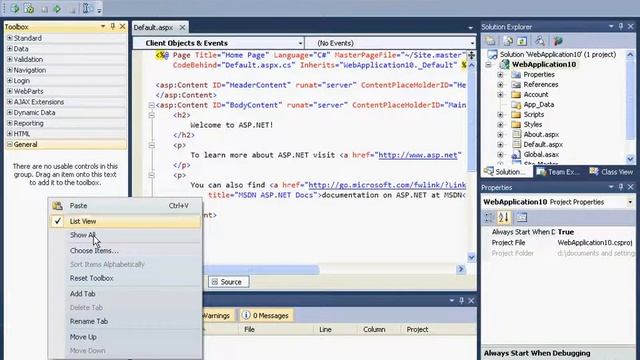Screen dimensions: 640x360
Task: Sort error list by File column
Action: coord(276,329)
